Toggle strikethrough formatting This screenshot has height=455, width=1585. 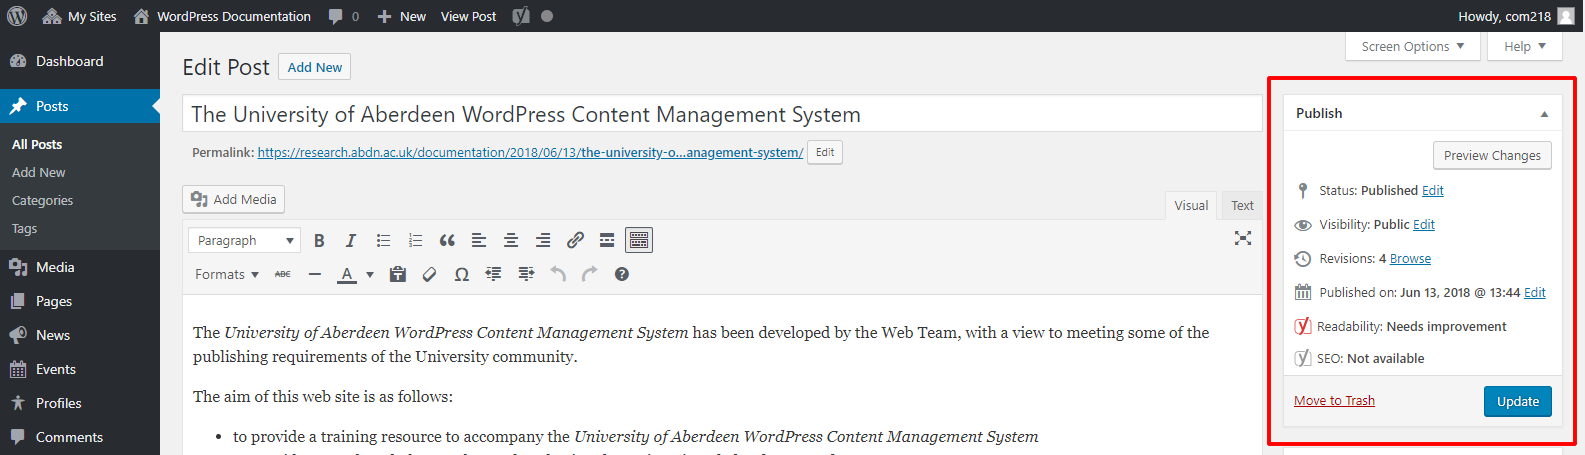[x=283, y=274]
